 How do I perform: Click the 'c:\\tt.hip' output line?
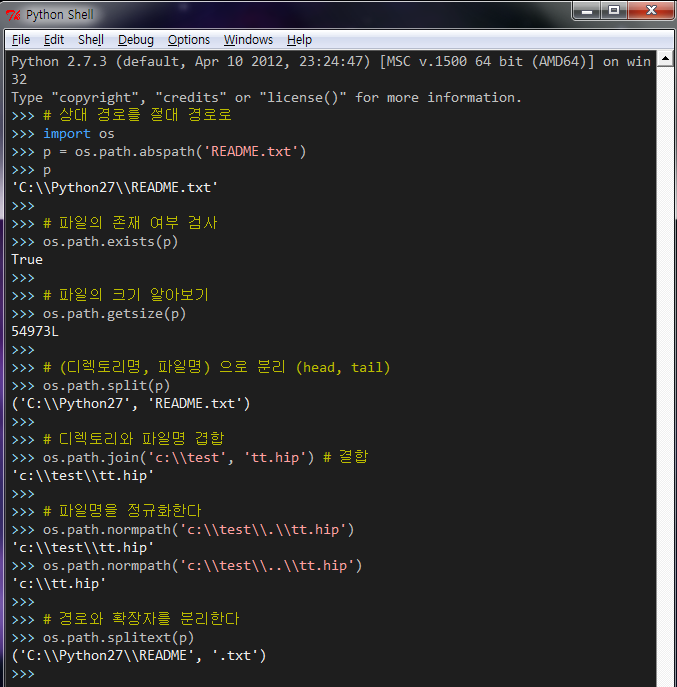pos(59,584)
